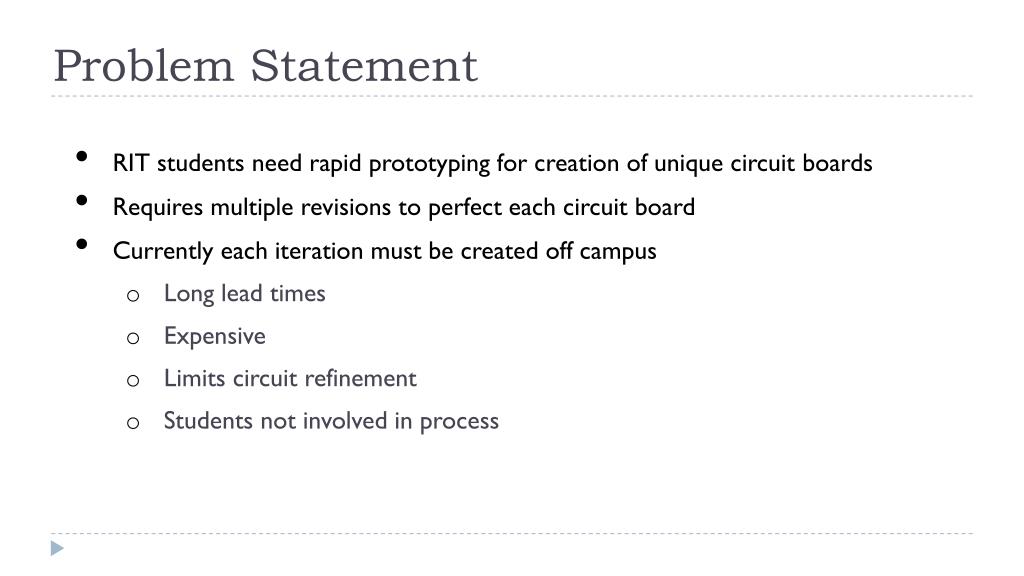Click the bullet before Requires multiple revisions
Screen dimensions: 1024x576
[x=82, y=200]
